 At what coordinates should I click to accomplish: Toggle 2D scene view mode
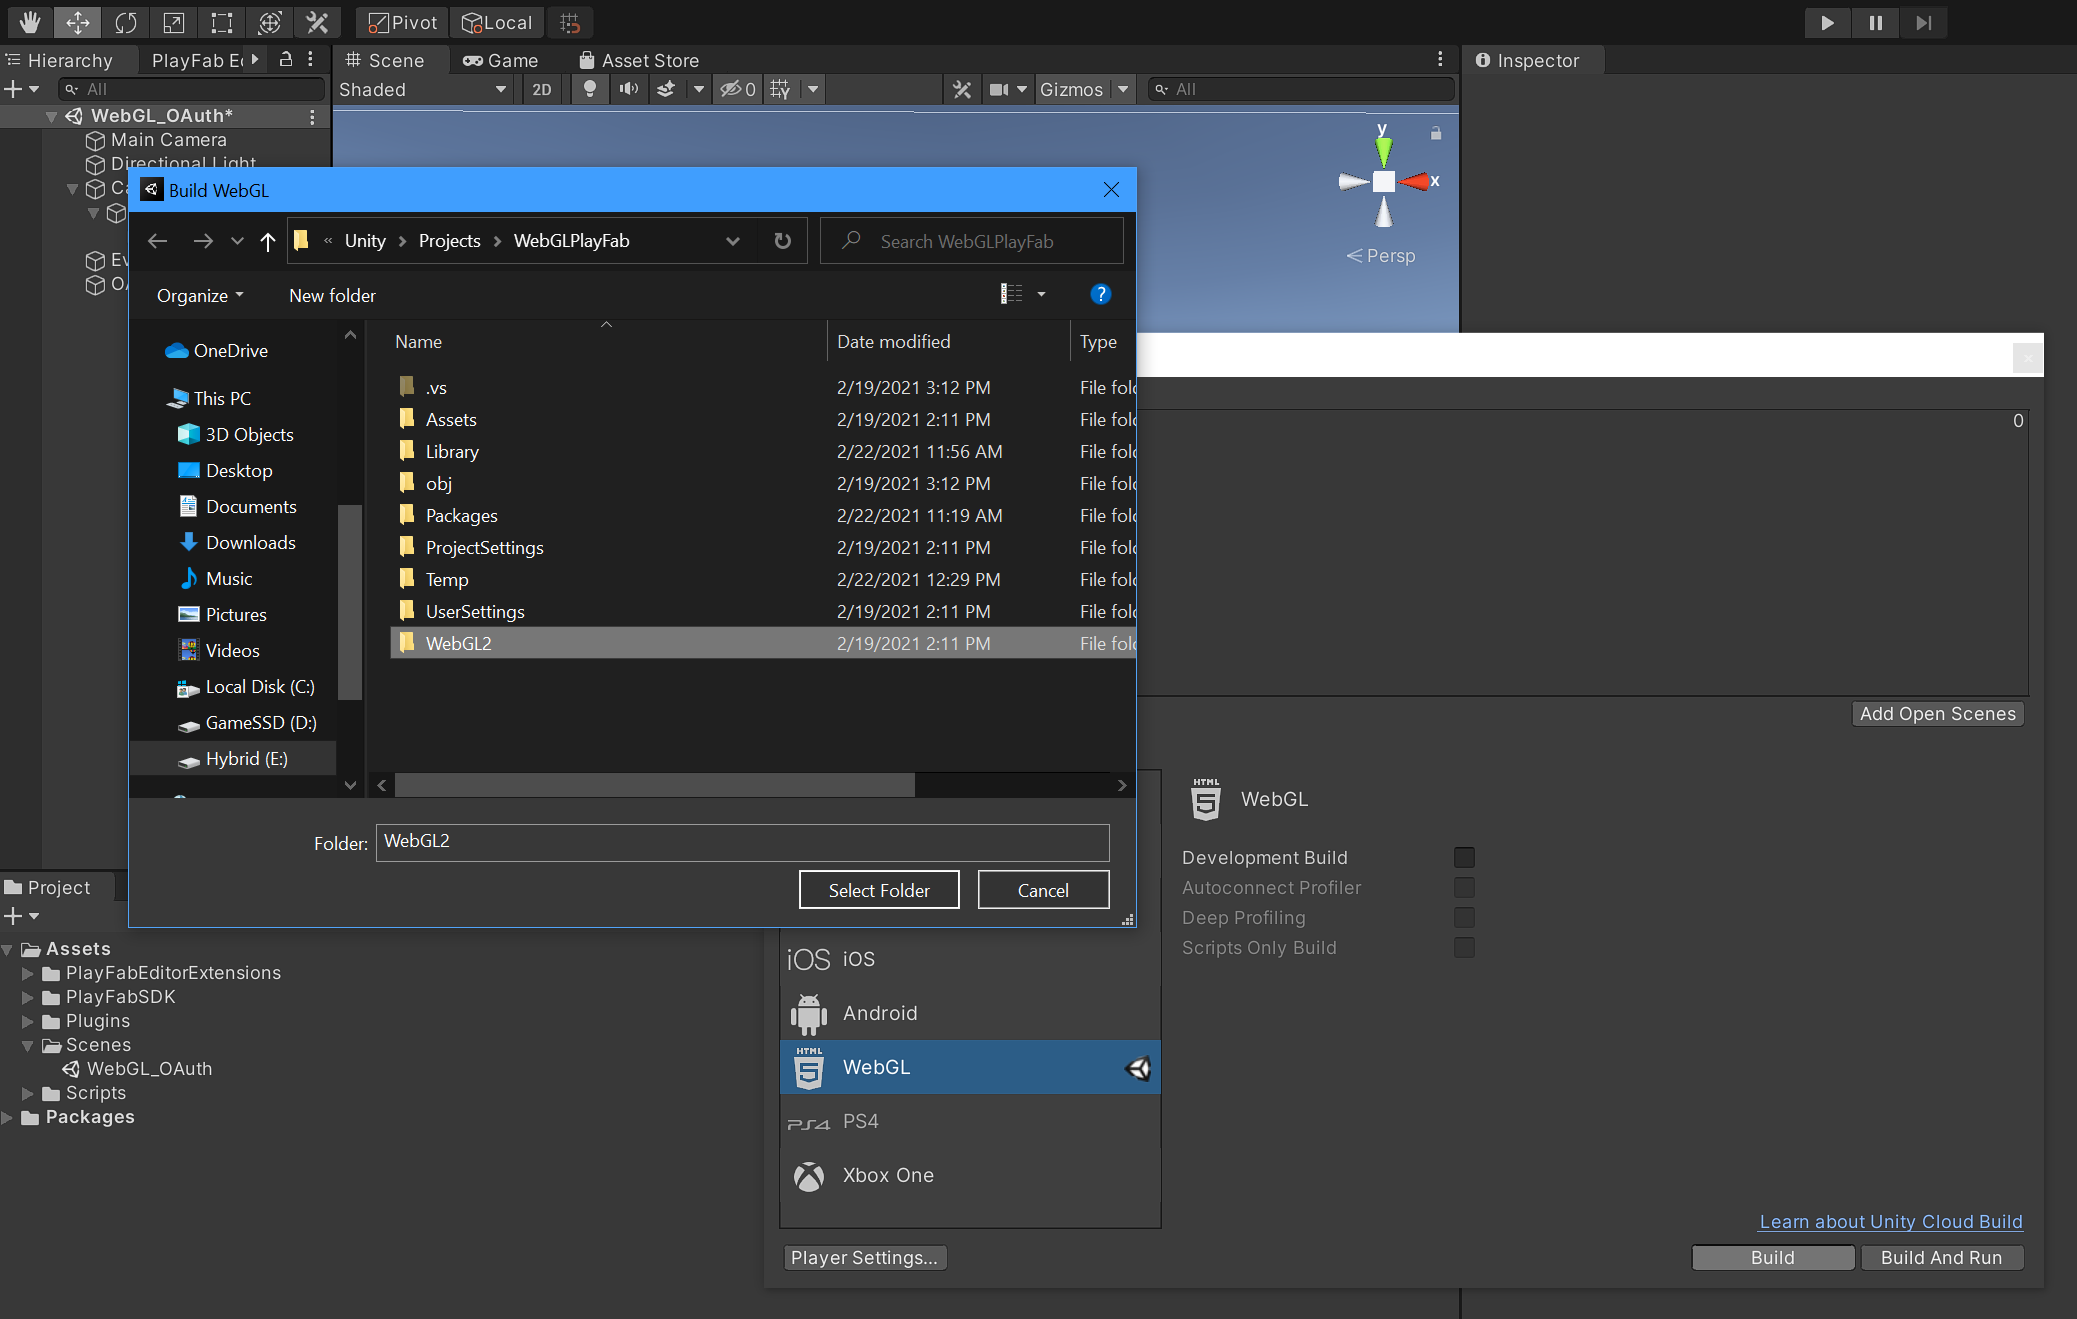(541, 89)
